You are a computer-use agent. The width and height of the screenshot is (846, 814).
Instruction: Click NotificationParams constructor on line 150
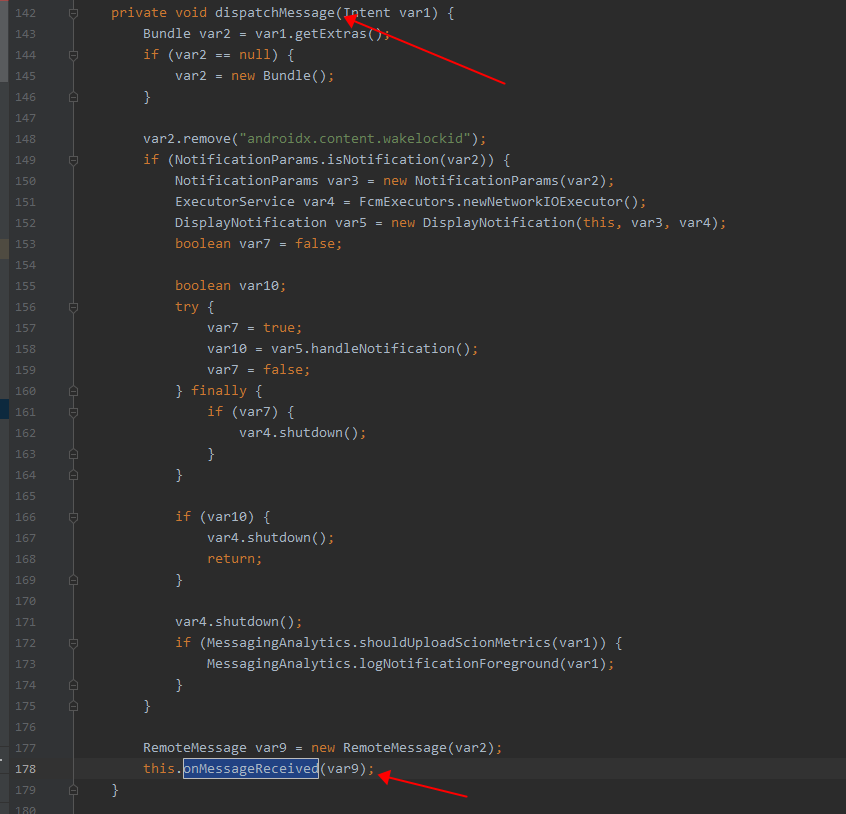[x=487, y=181]
